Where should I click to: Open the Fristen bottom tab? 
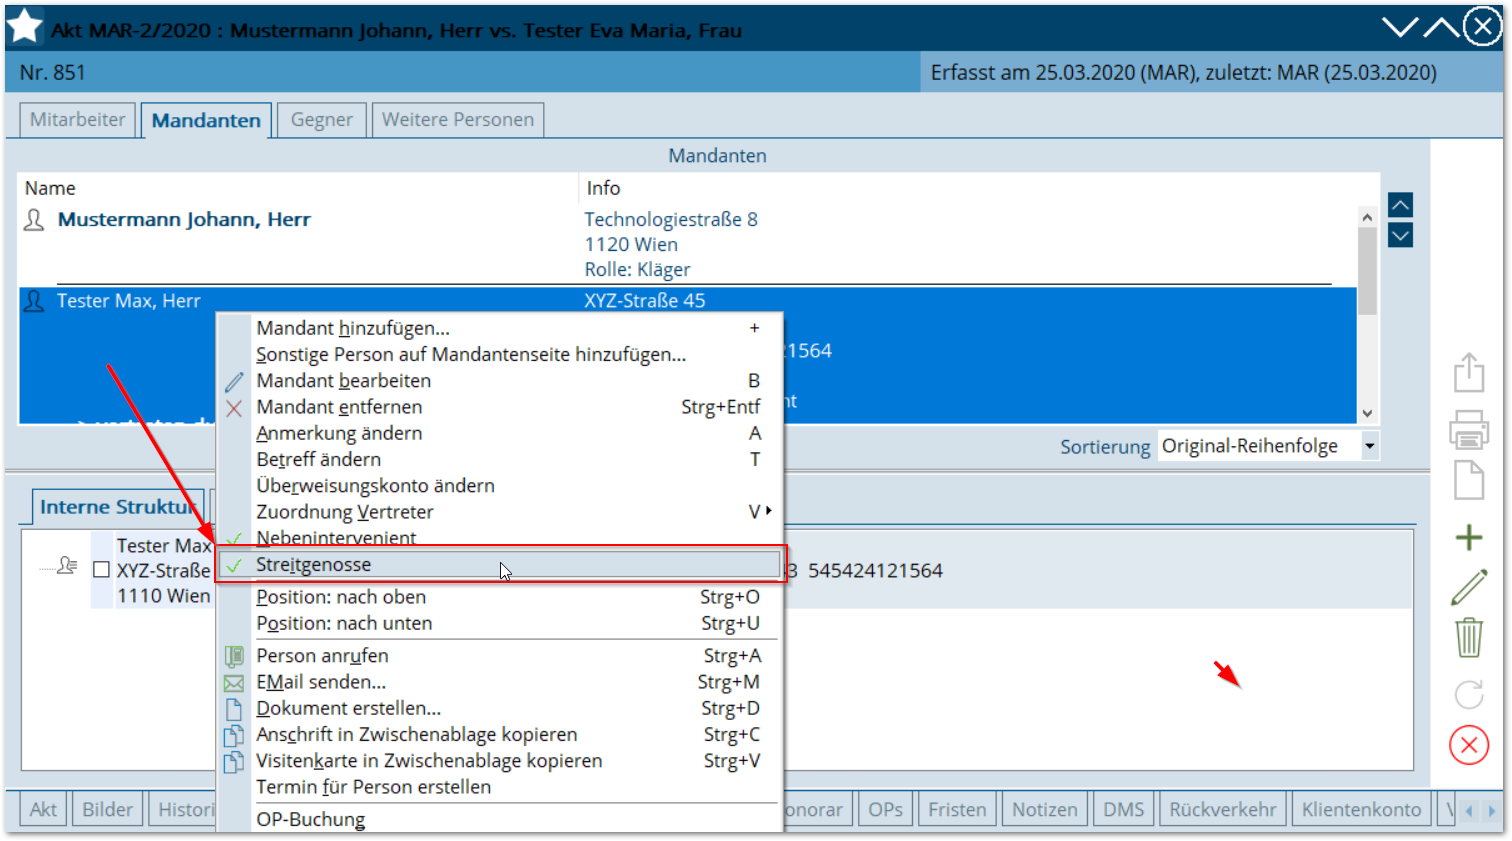[x=957, y=809]
